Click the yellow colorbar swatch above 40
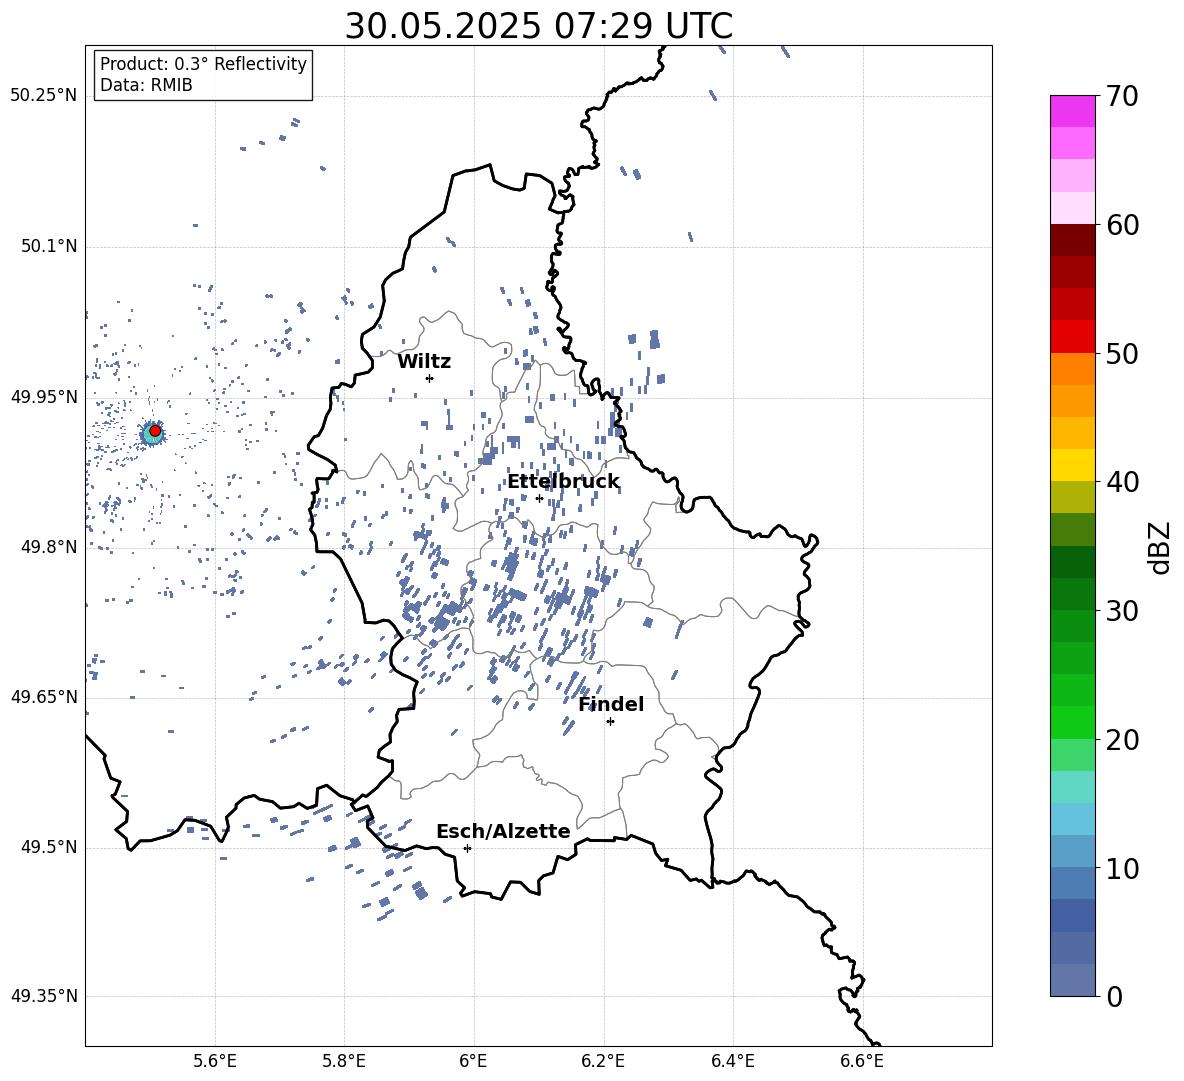This screenshot has height=1081, width=1184. click(1072, 465)
